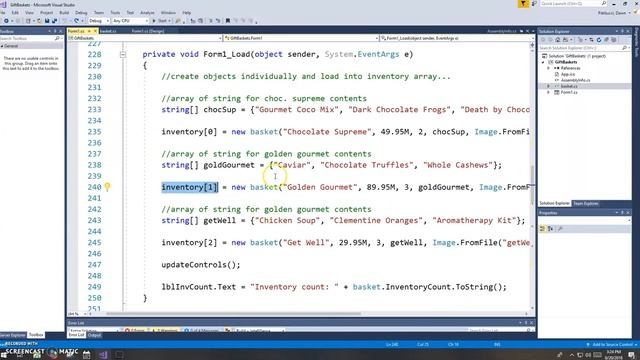Switch to the Output tab
640x360 pixels.
pos(94,335)
